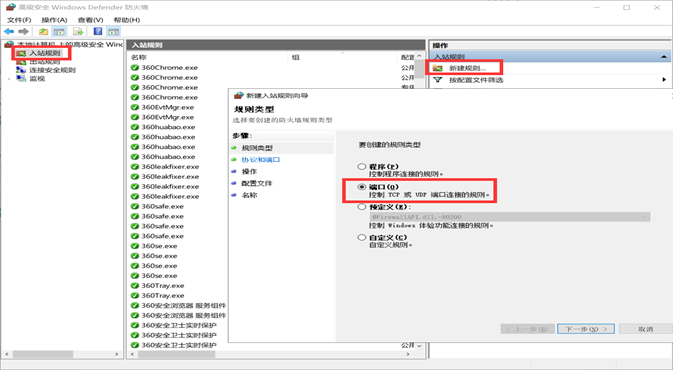This screenshot has width=673, height=370.
Task: Click 按配置文件筛选 action label
Action: pos(476,80)
